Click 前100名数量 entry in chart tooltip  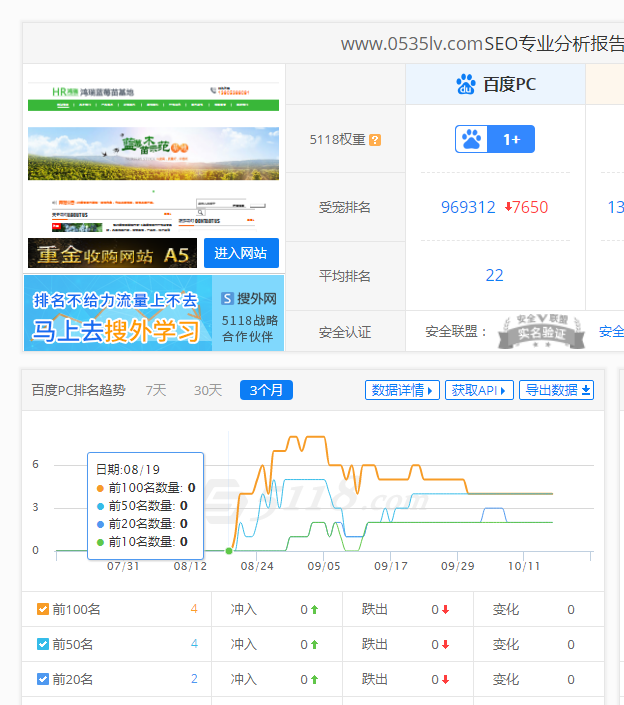tap(146, 488)
